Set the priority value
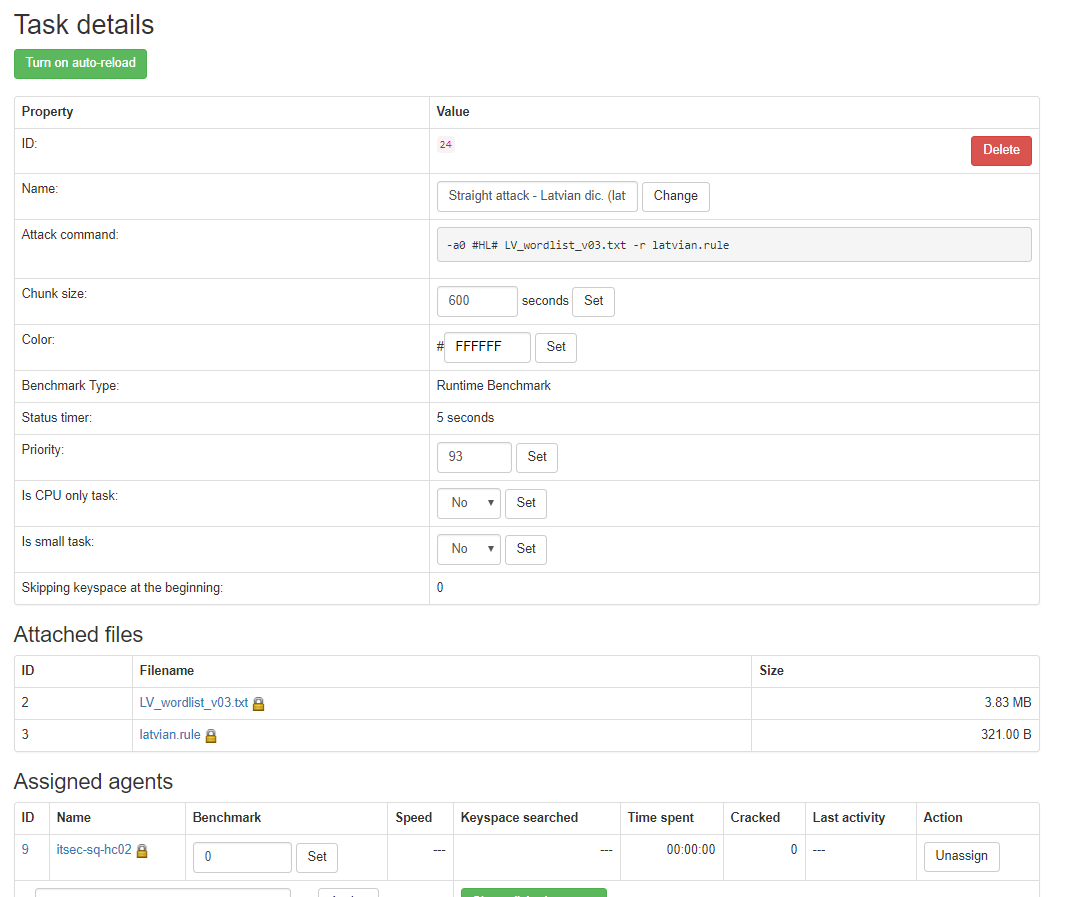 (x=537, y=457)
